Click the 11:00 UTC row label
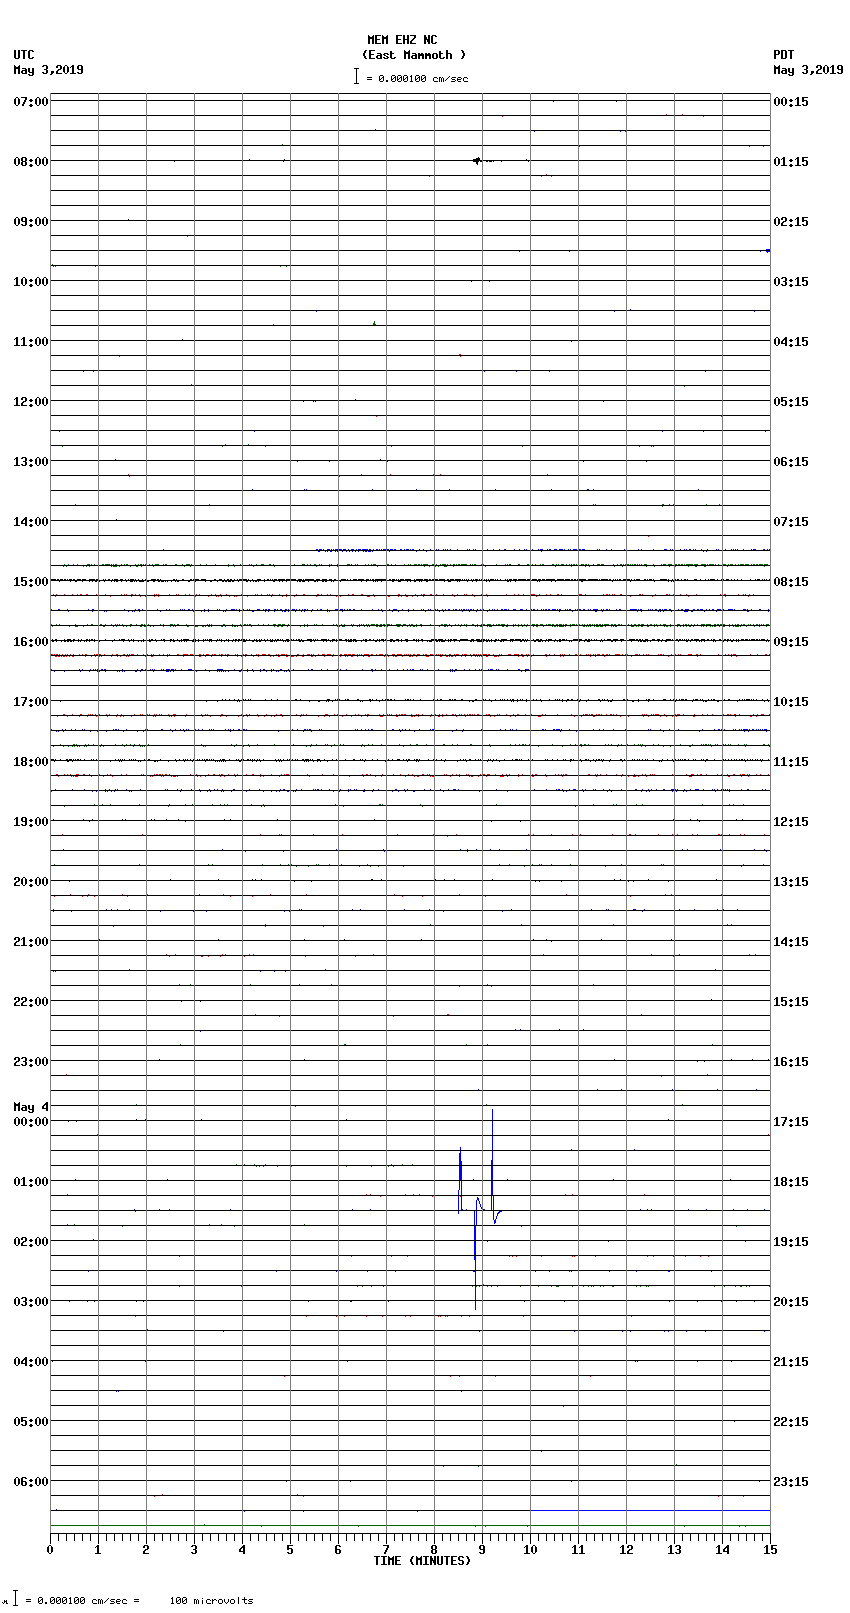 point(31,342)
